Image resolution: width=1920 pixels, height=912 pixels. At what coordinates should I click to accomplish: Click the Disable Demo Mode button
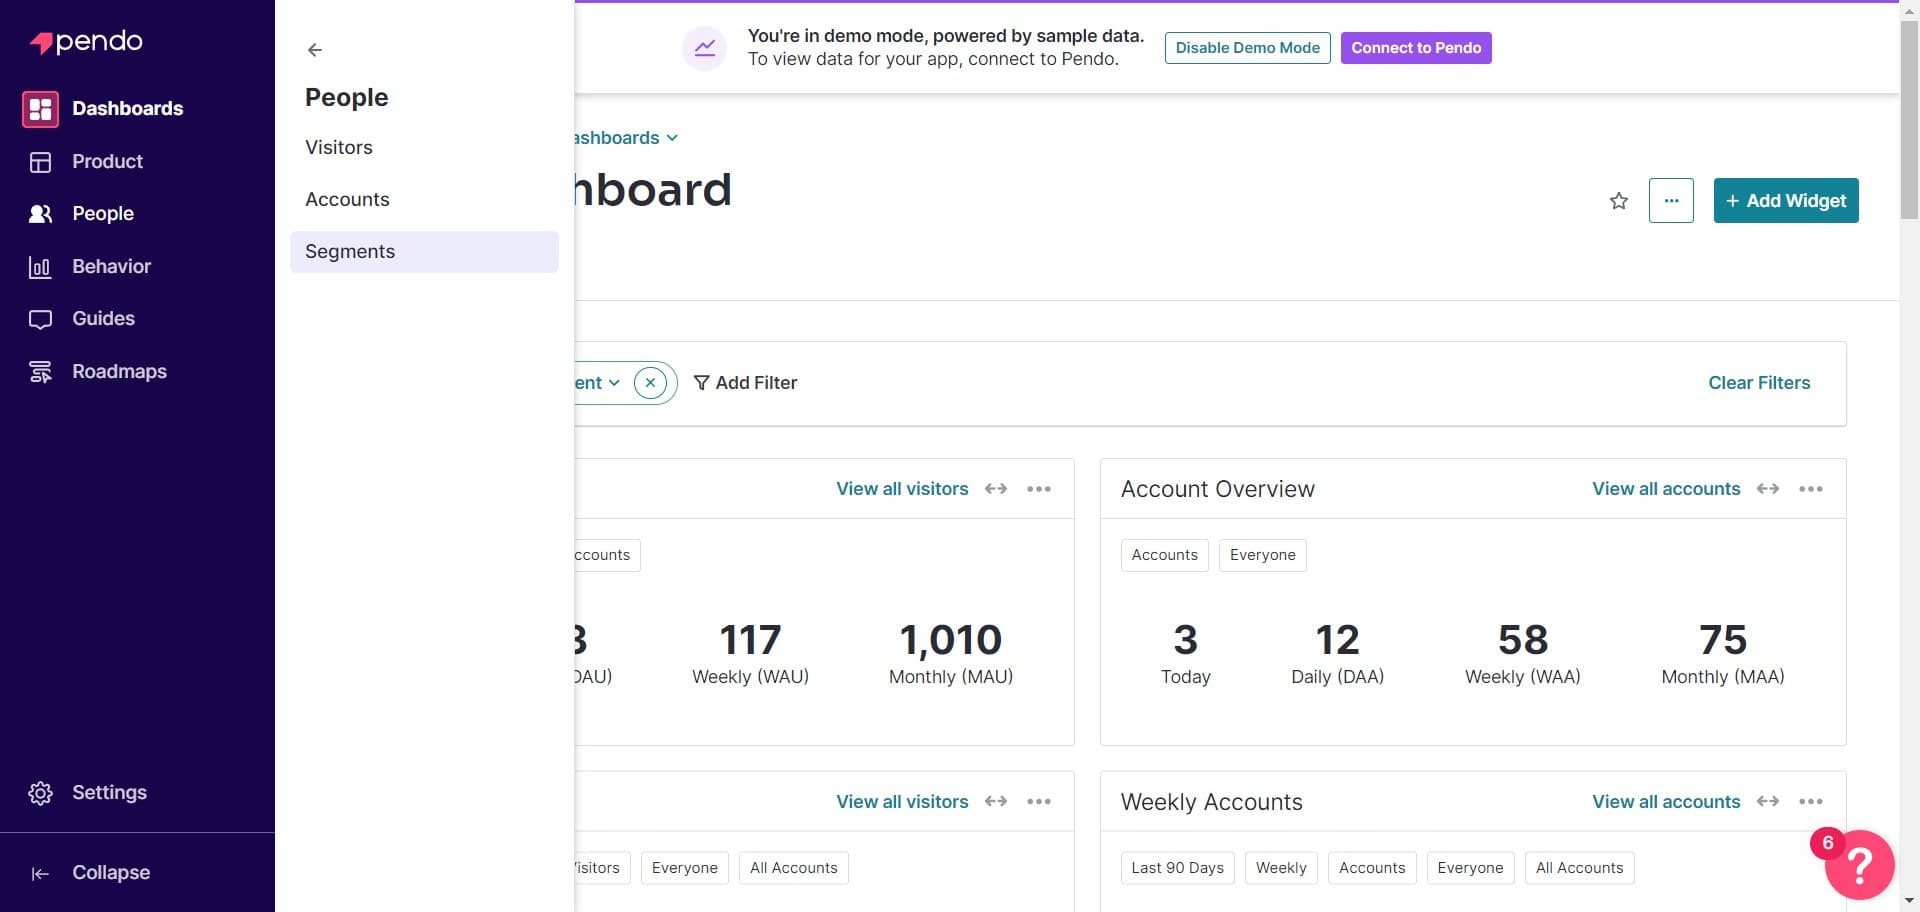click(x=1247, y=48)
